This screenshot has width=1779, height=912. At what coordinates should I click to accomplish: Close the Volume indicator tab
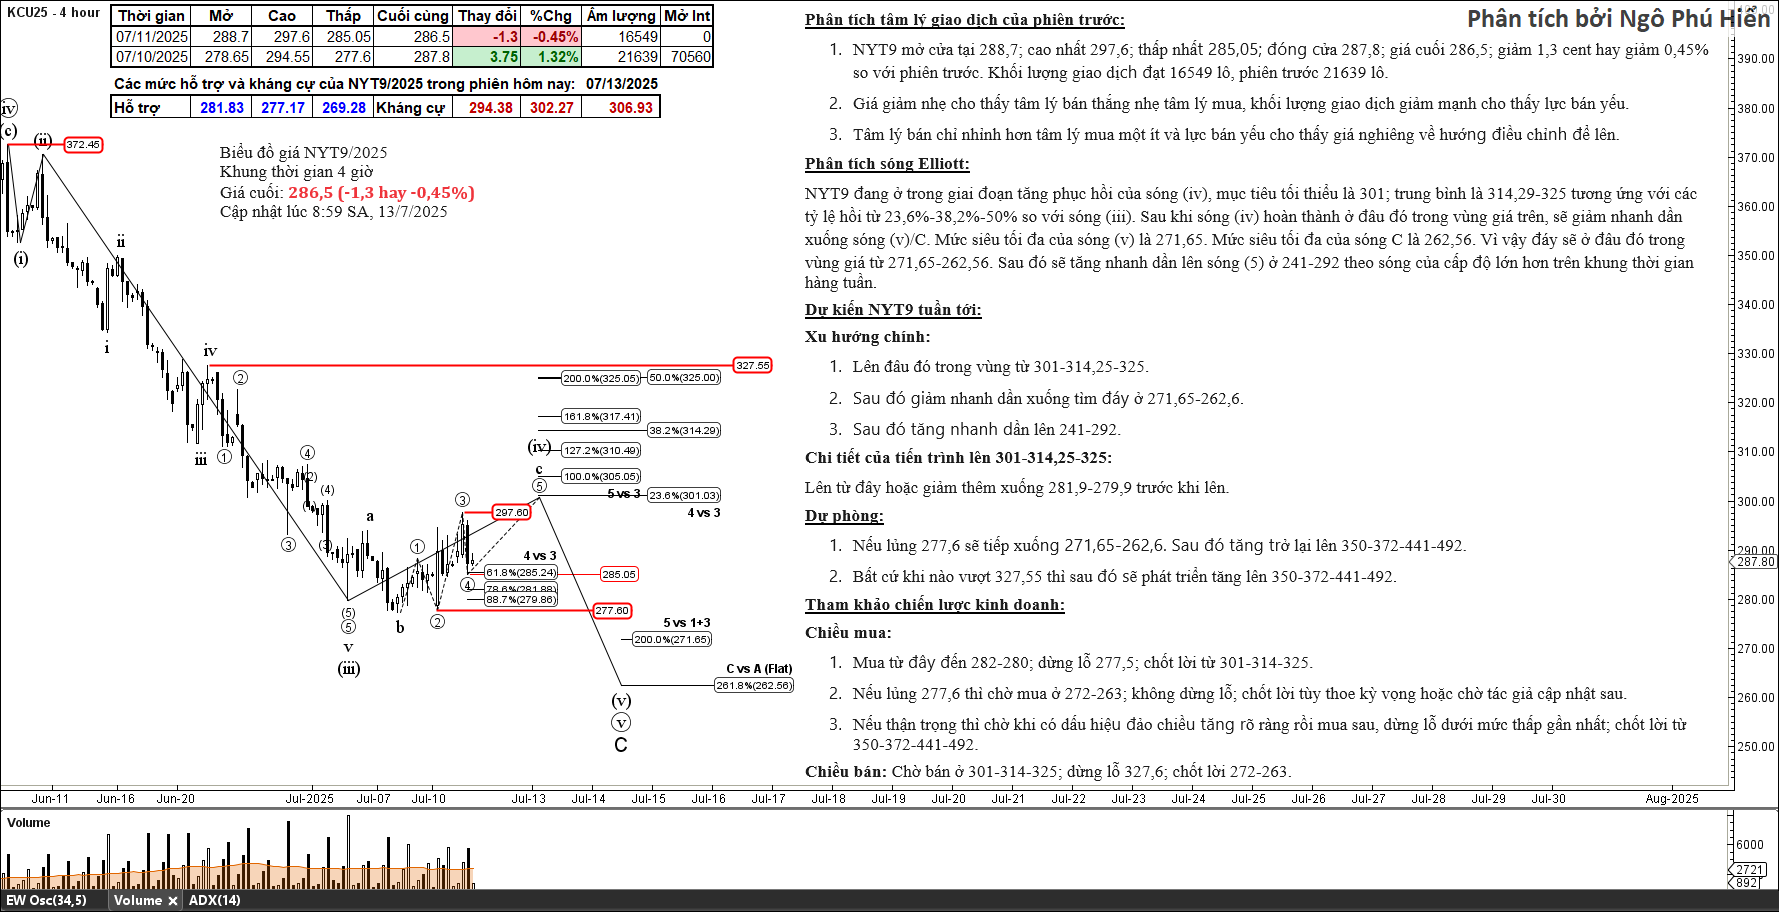pos(172,901)
